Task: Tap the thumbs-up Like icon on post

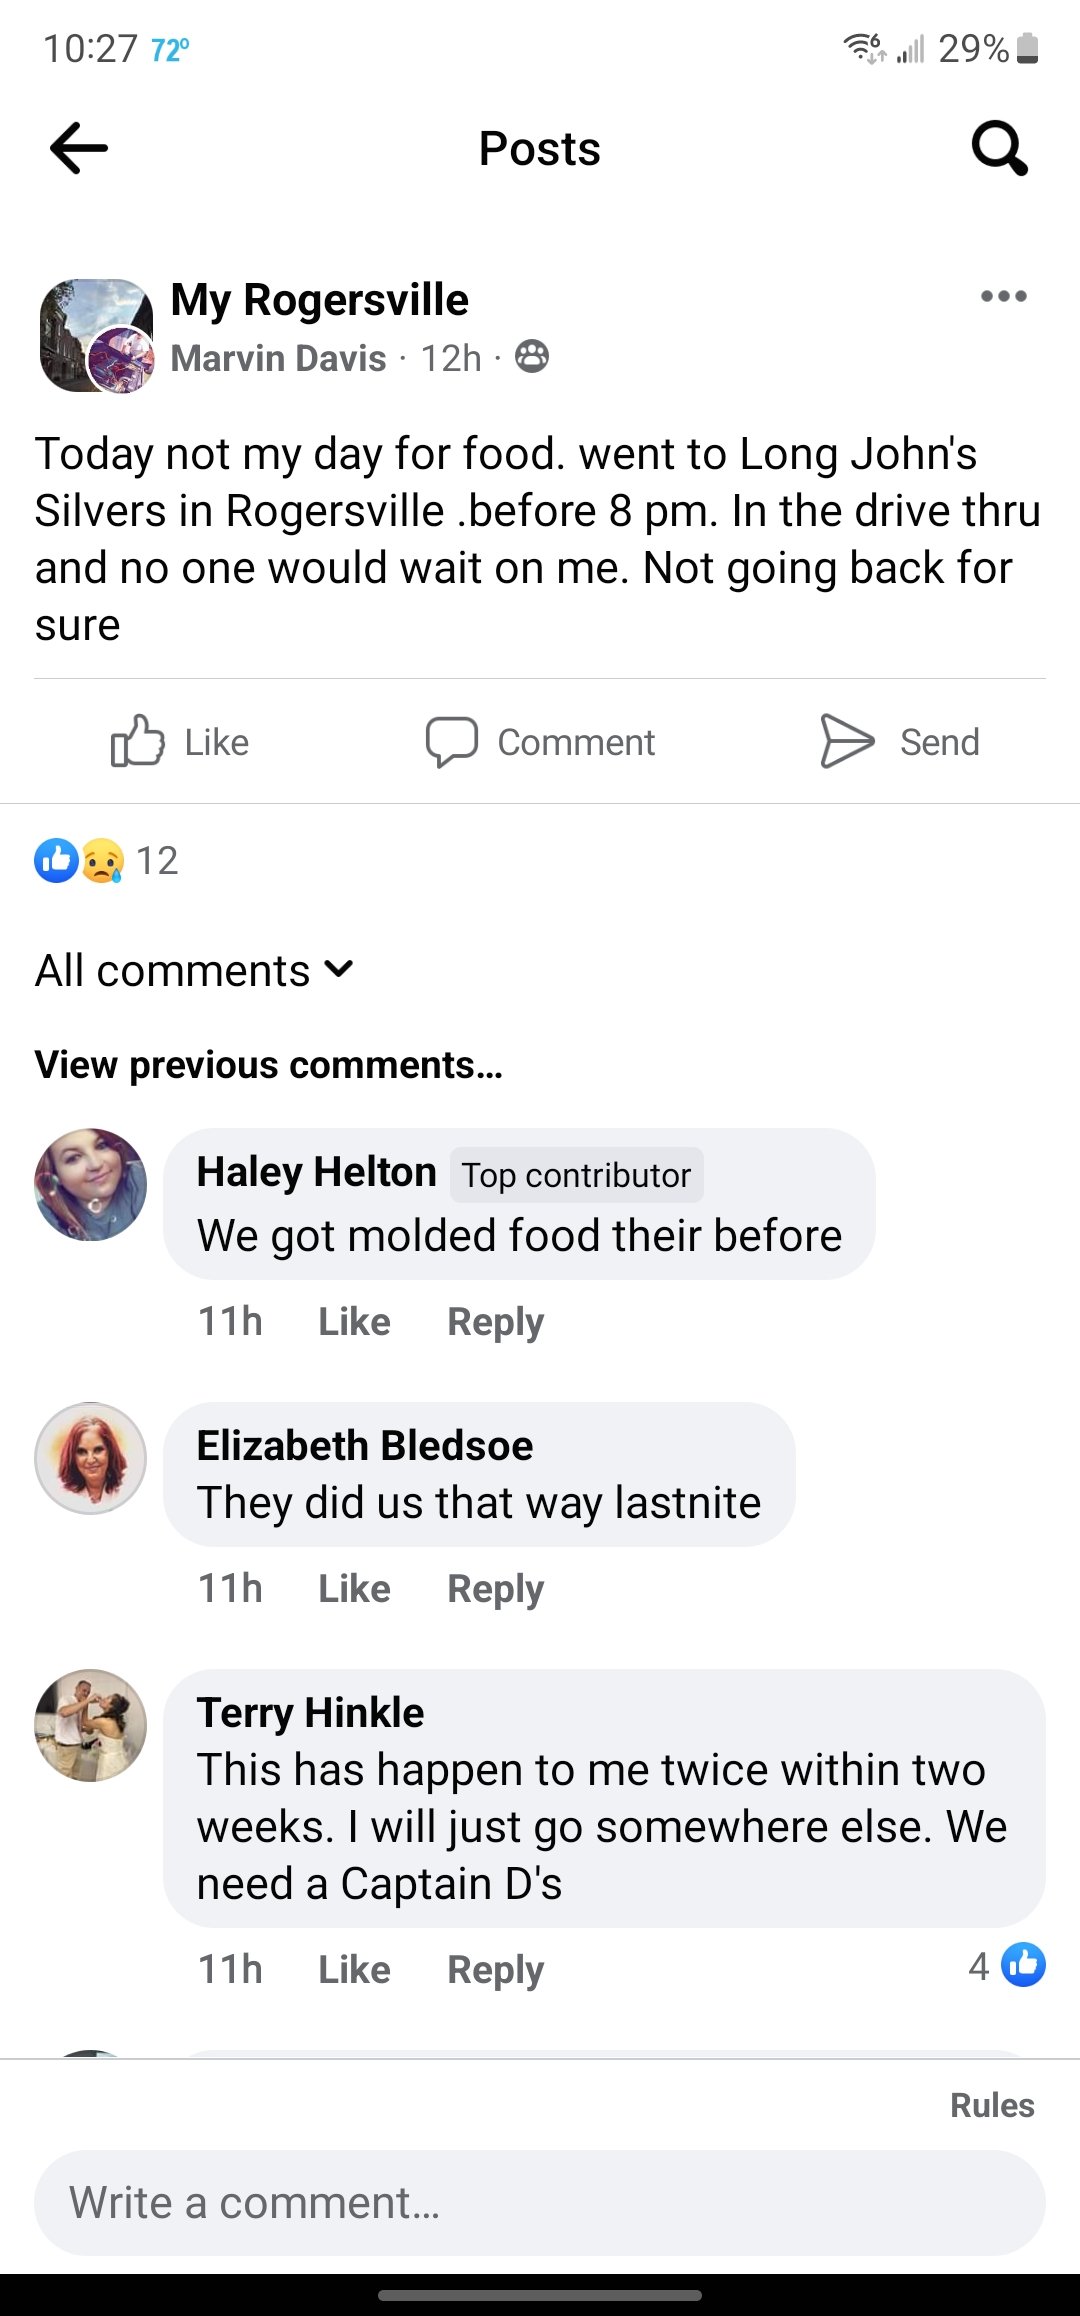Action: click(137, 741)
